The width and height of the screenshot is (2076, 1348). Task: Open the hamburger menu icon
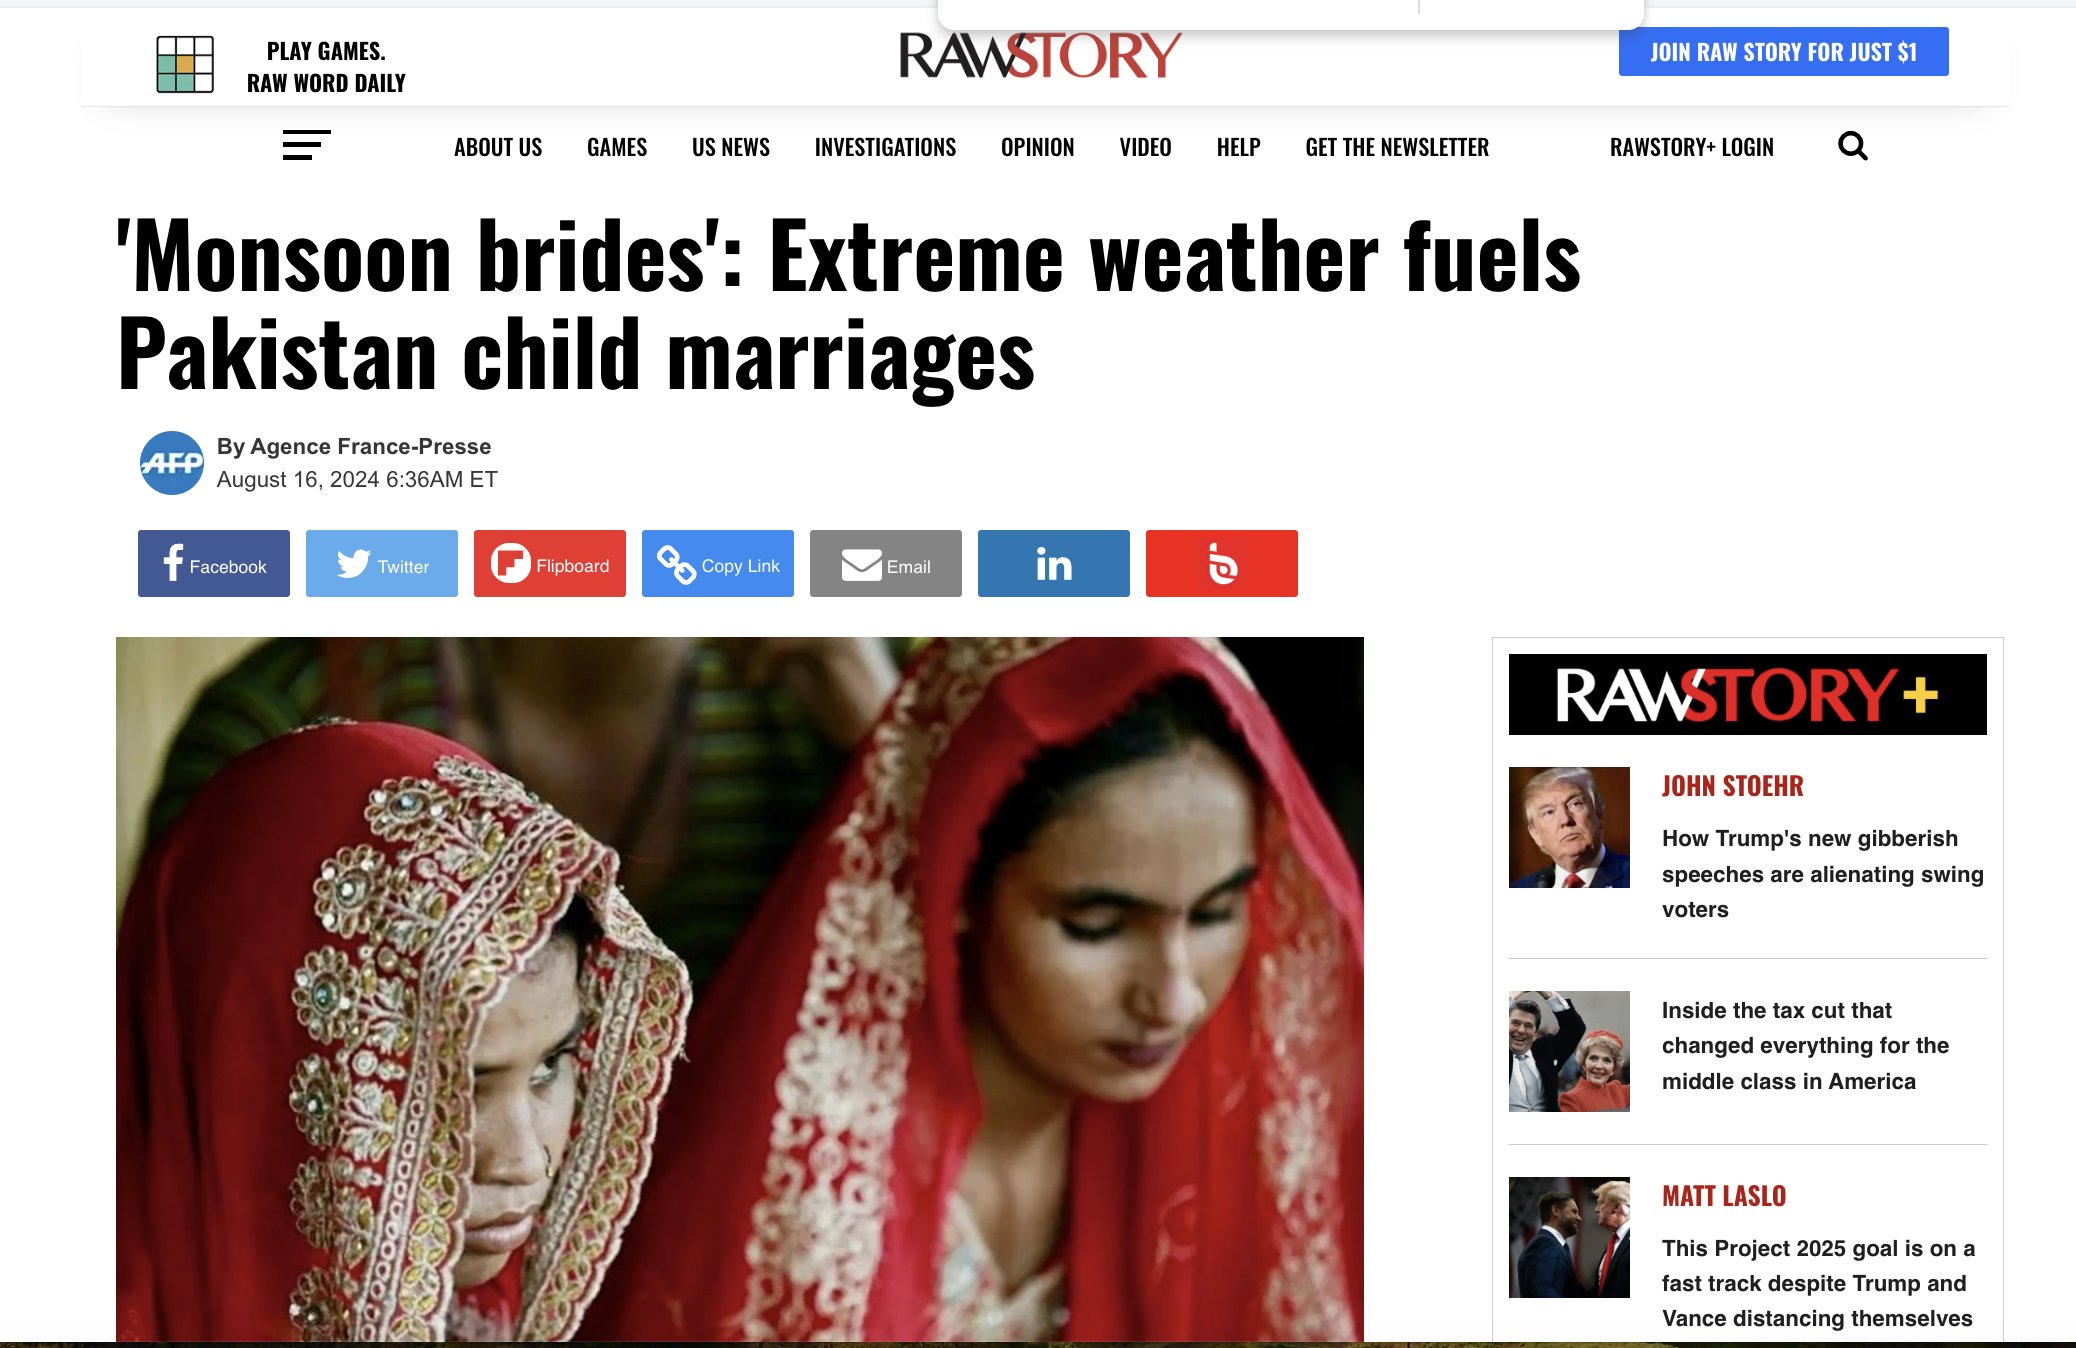point(306,145)
